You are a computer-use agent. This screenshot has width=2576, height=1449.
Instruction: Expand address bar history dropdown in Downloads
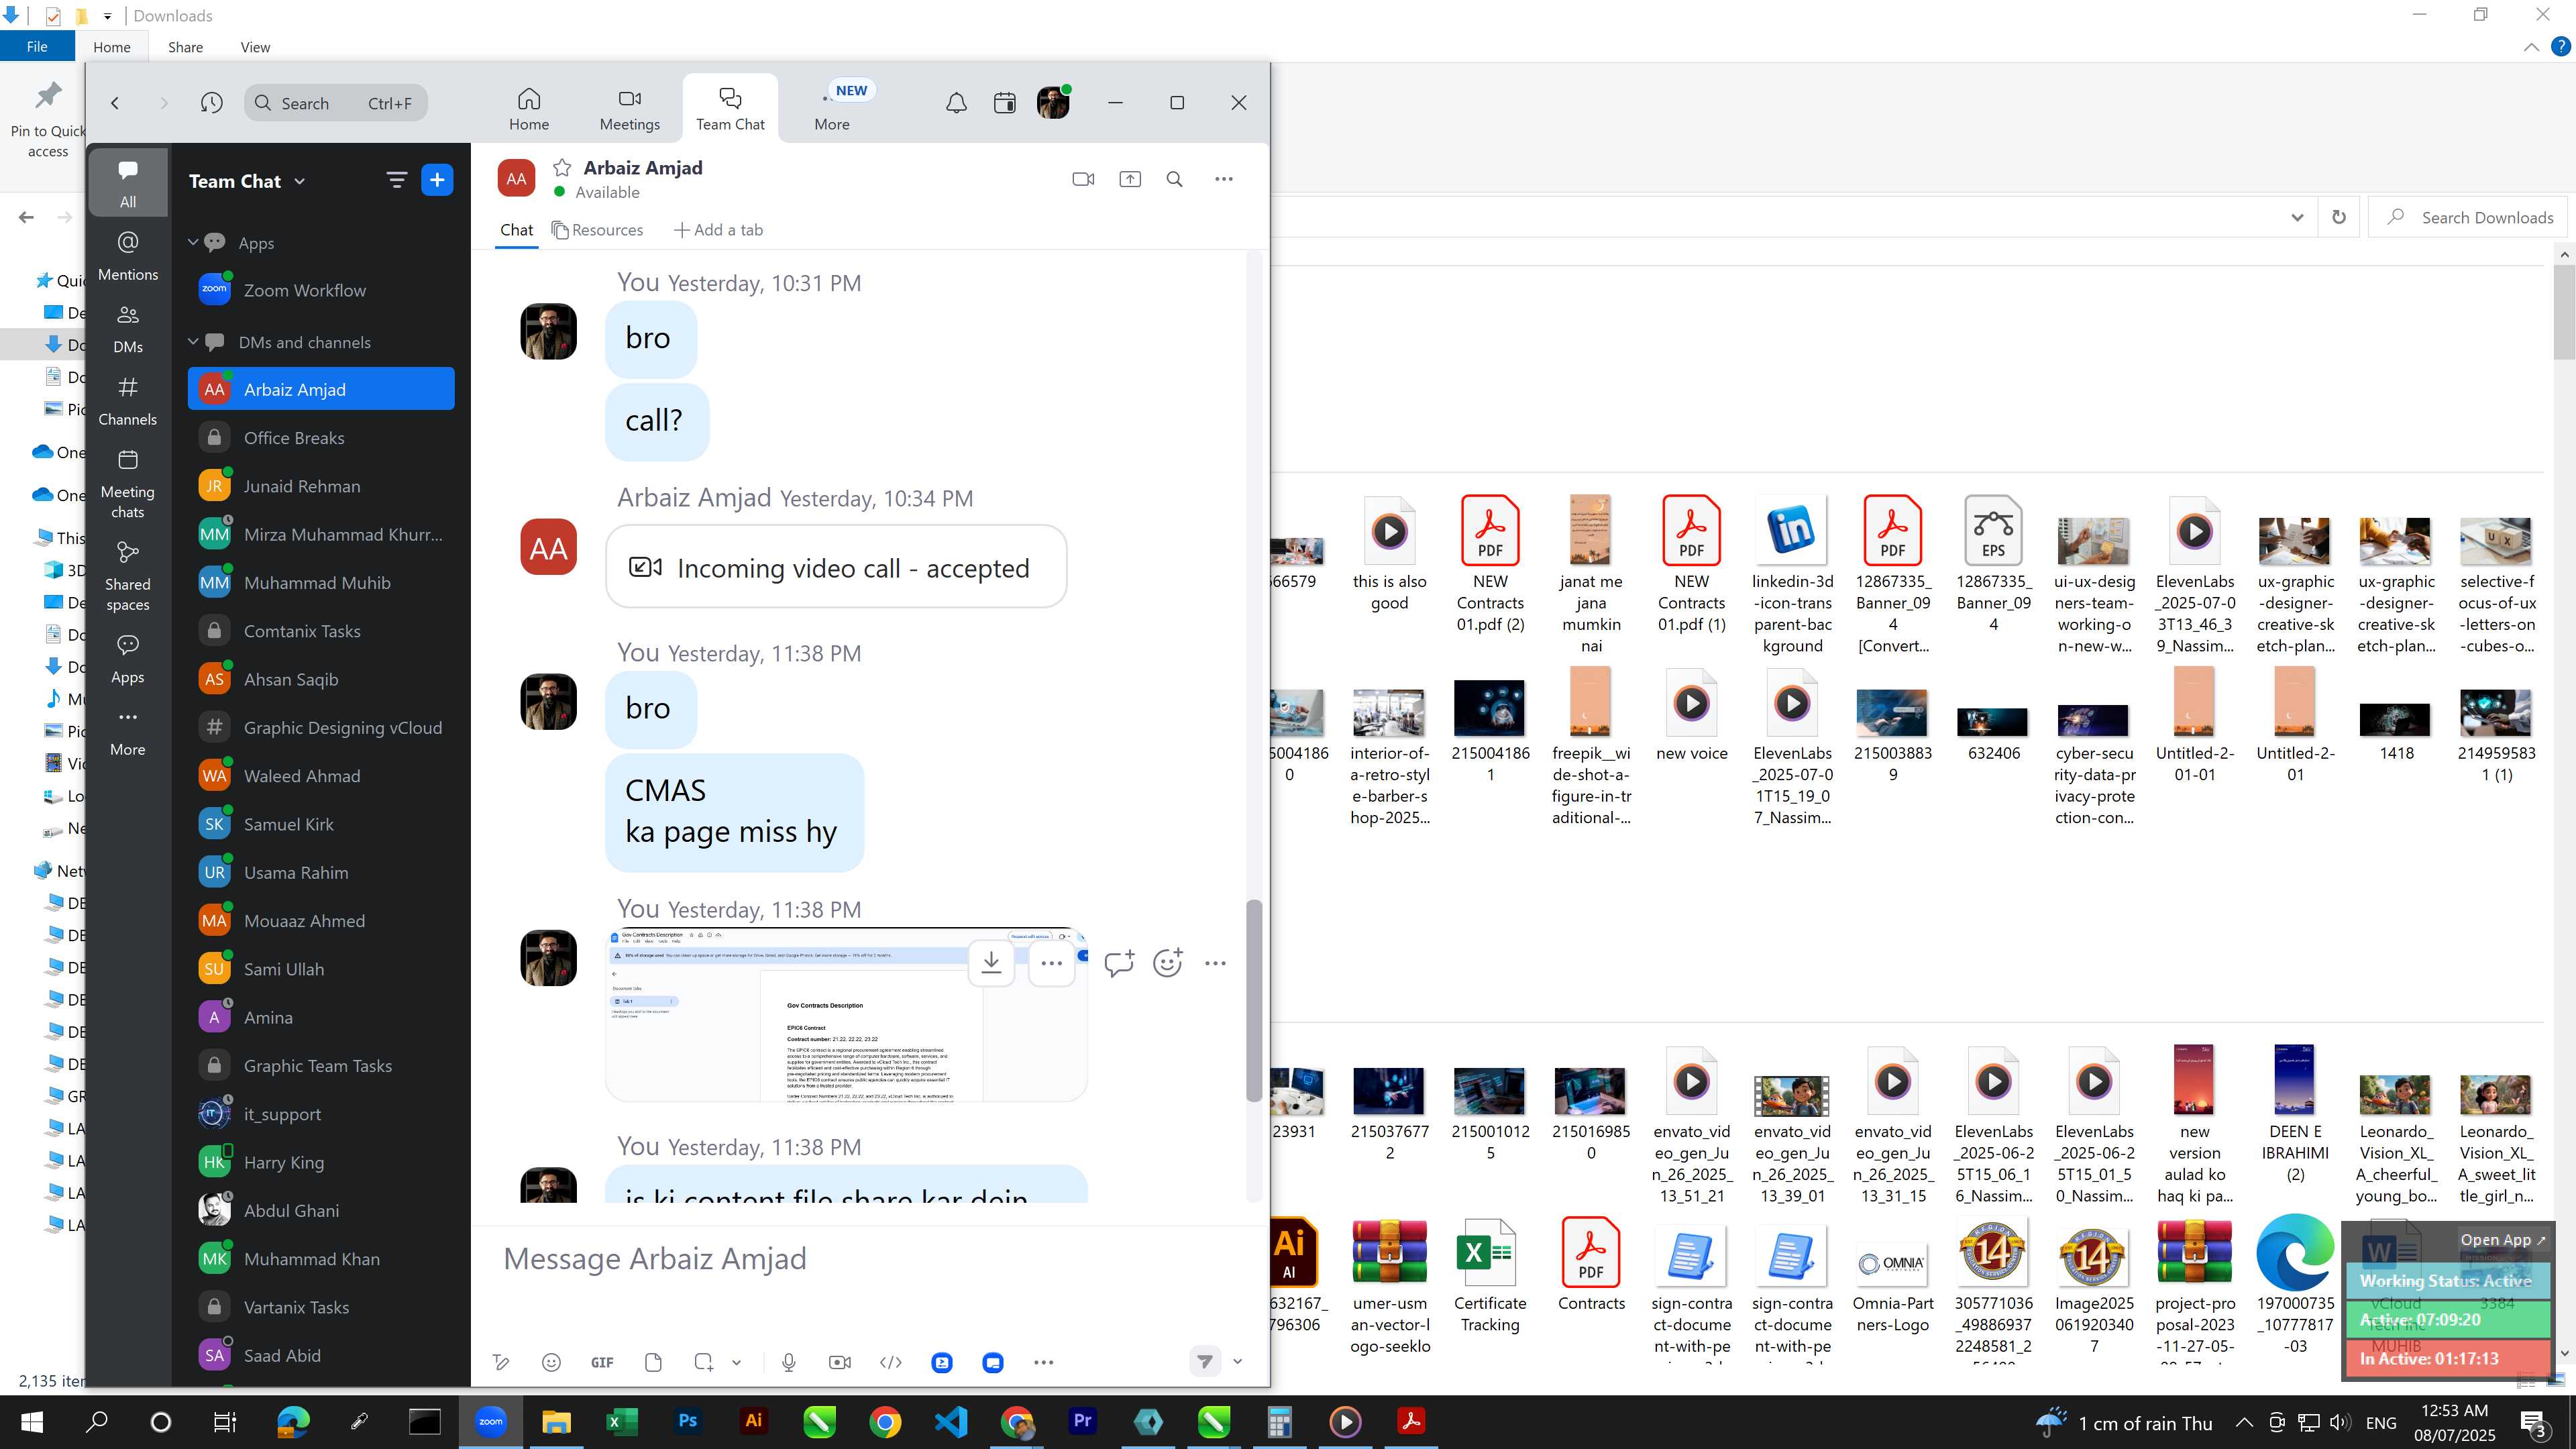(x=2297, y=217)
